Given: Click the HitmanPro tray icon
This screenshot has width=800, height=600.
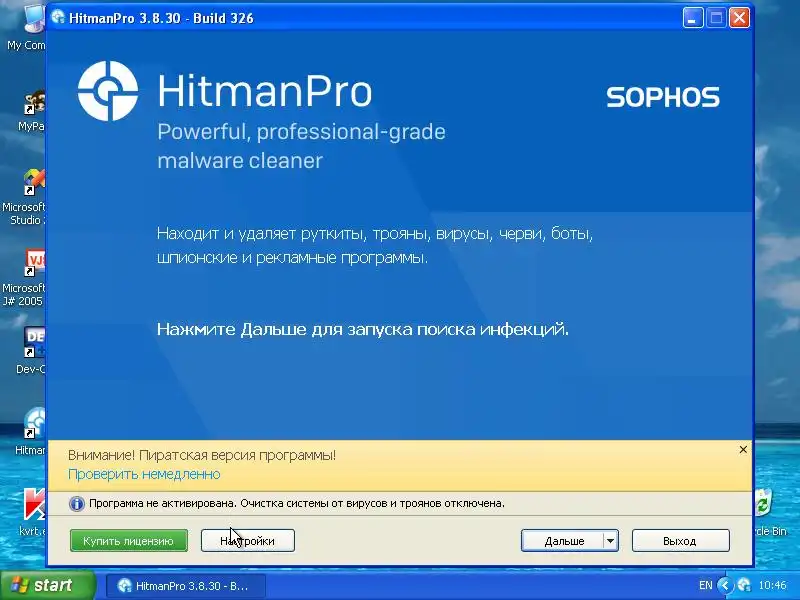Looking at the screenshot, I should coord(744,585).
